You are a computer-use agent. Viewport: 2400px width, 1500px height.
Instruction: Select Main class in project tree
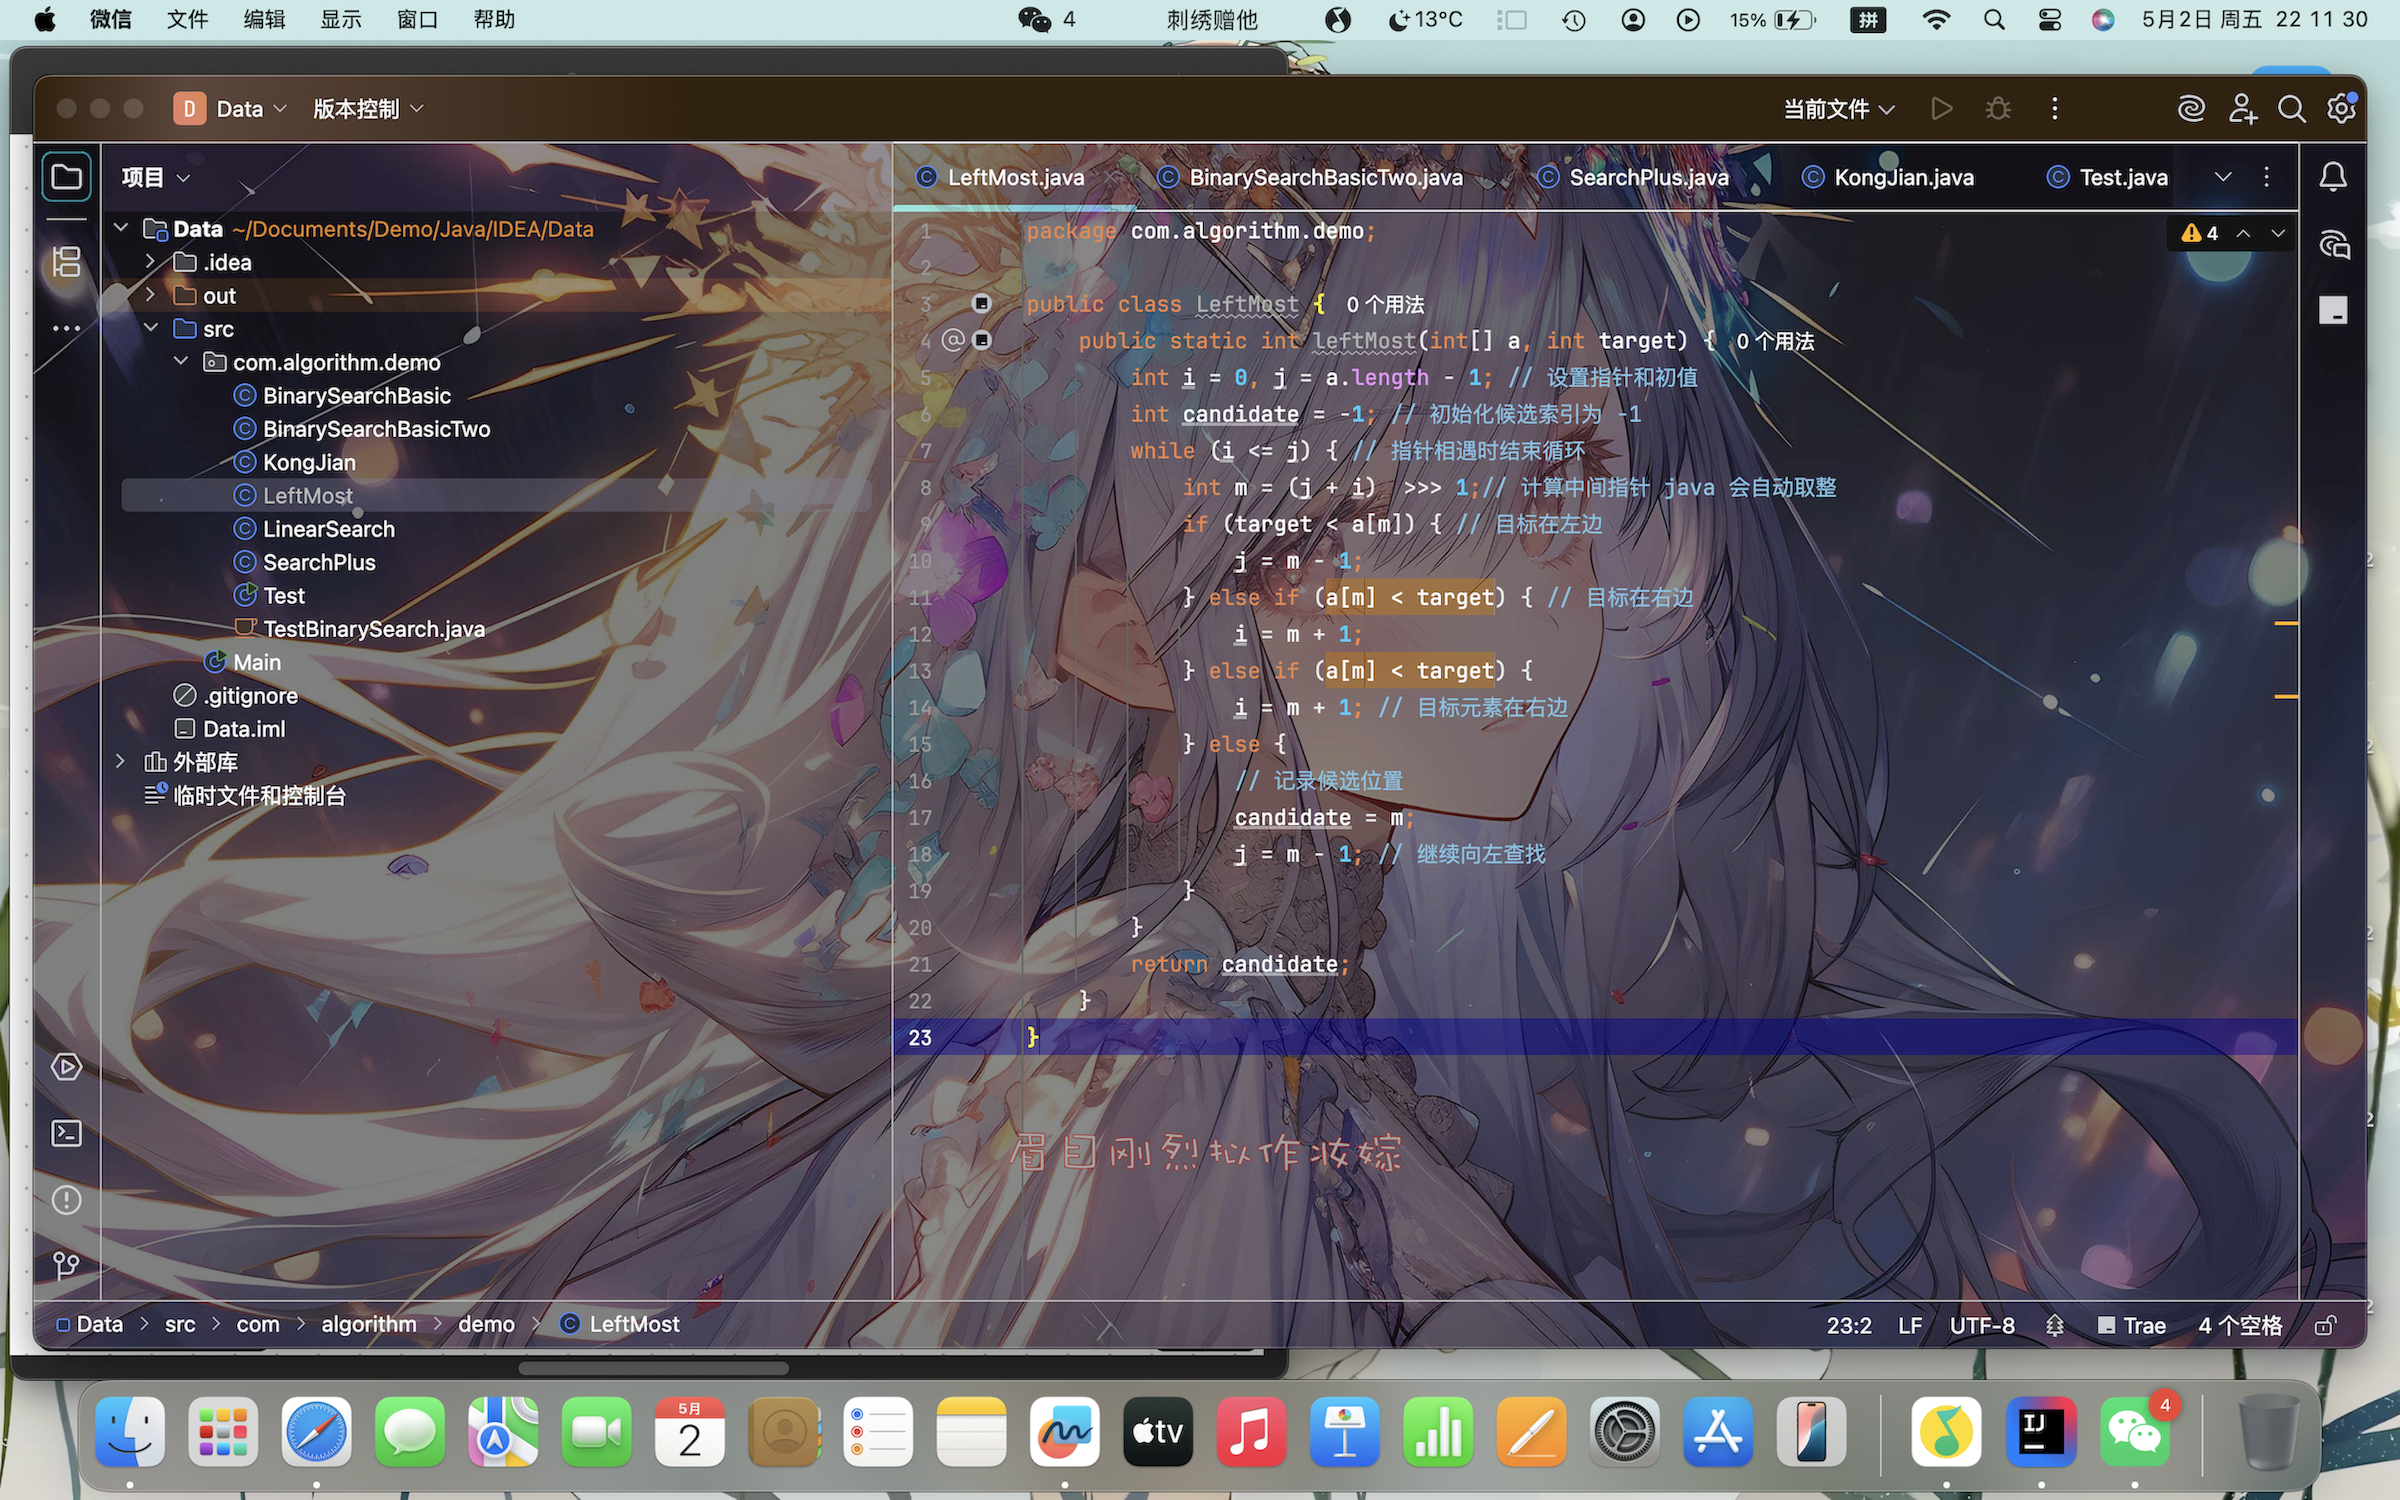click(256, 661)
